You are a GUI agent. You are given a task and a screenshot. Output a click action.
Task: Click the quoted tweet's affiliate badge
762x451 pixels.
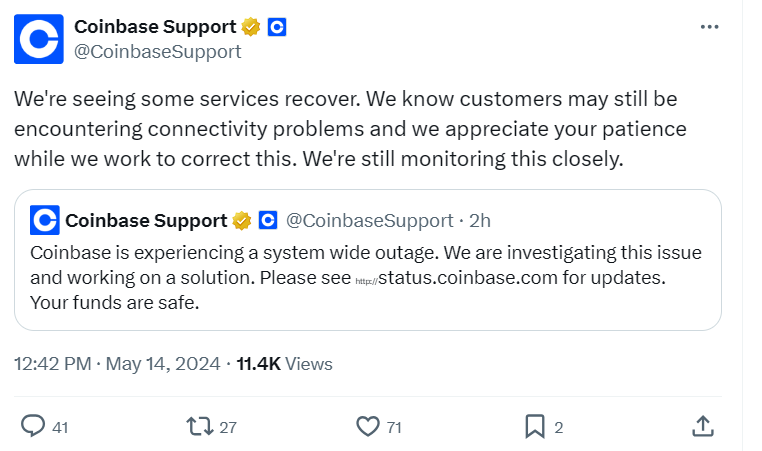(267, 220)
